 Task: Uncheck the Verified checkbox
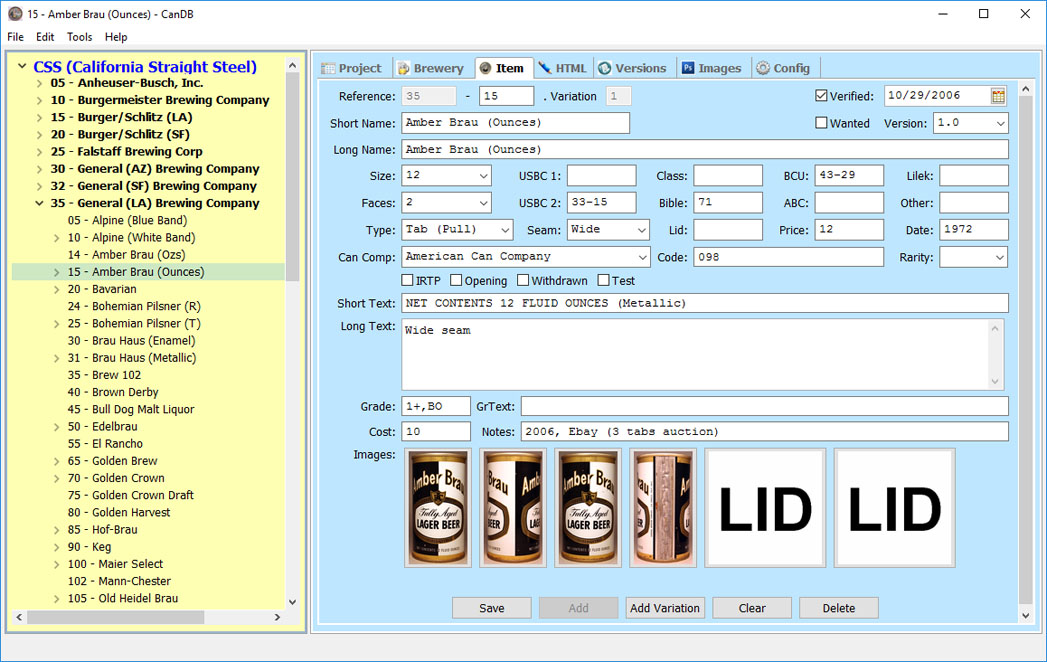821,96
